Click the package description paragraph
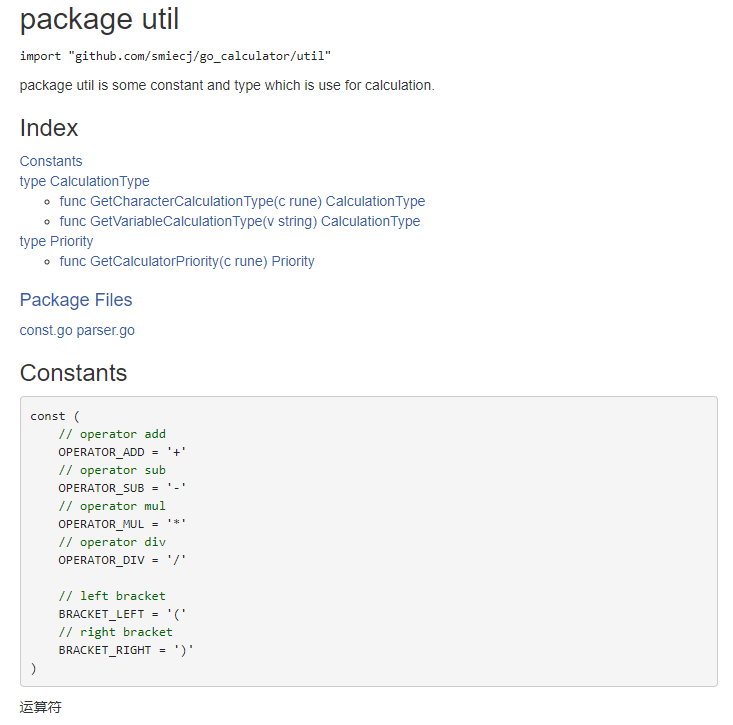Screen dimensions: 733x725 (227, 85)
